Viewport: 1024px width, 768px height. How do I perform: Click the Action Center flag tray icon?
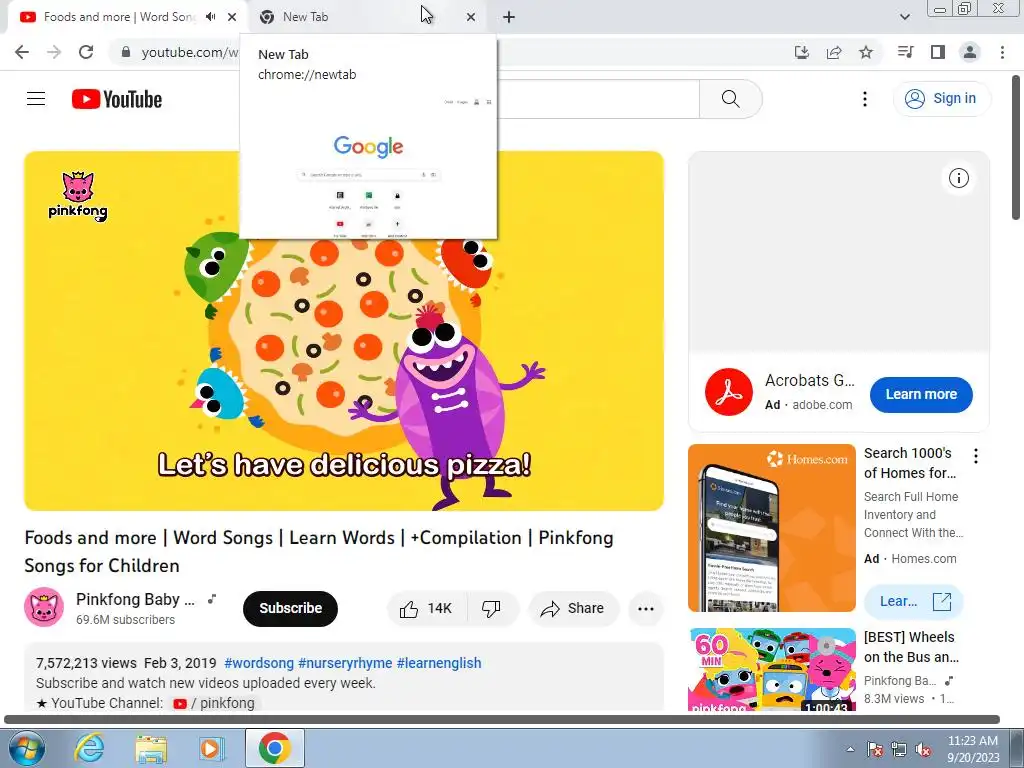pos(875,750)
